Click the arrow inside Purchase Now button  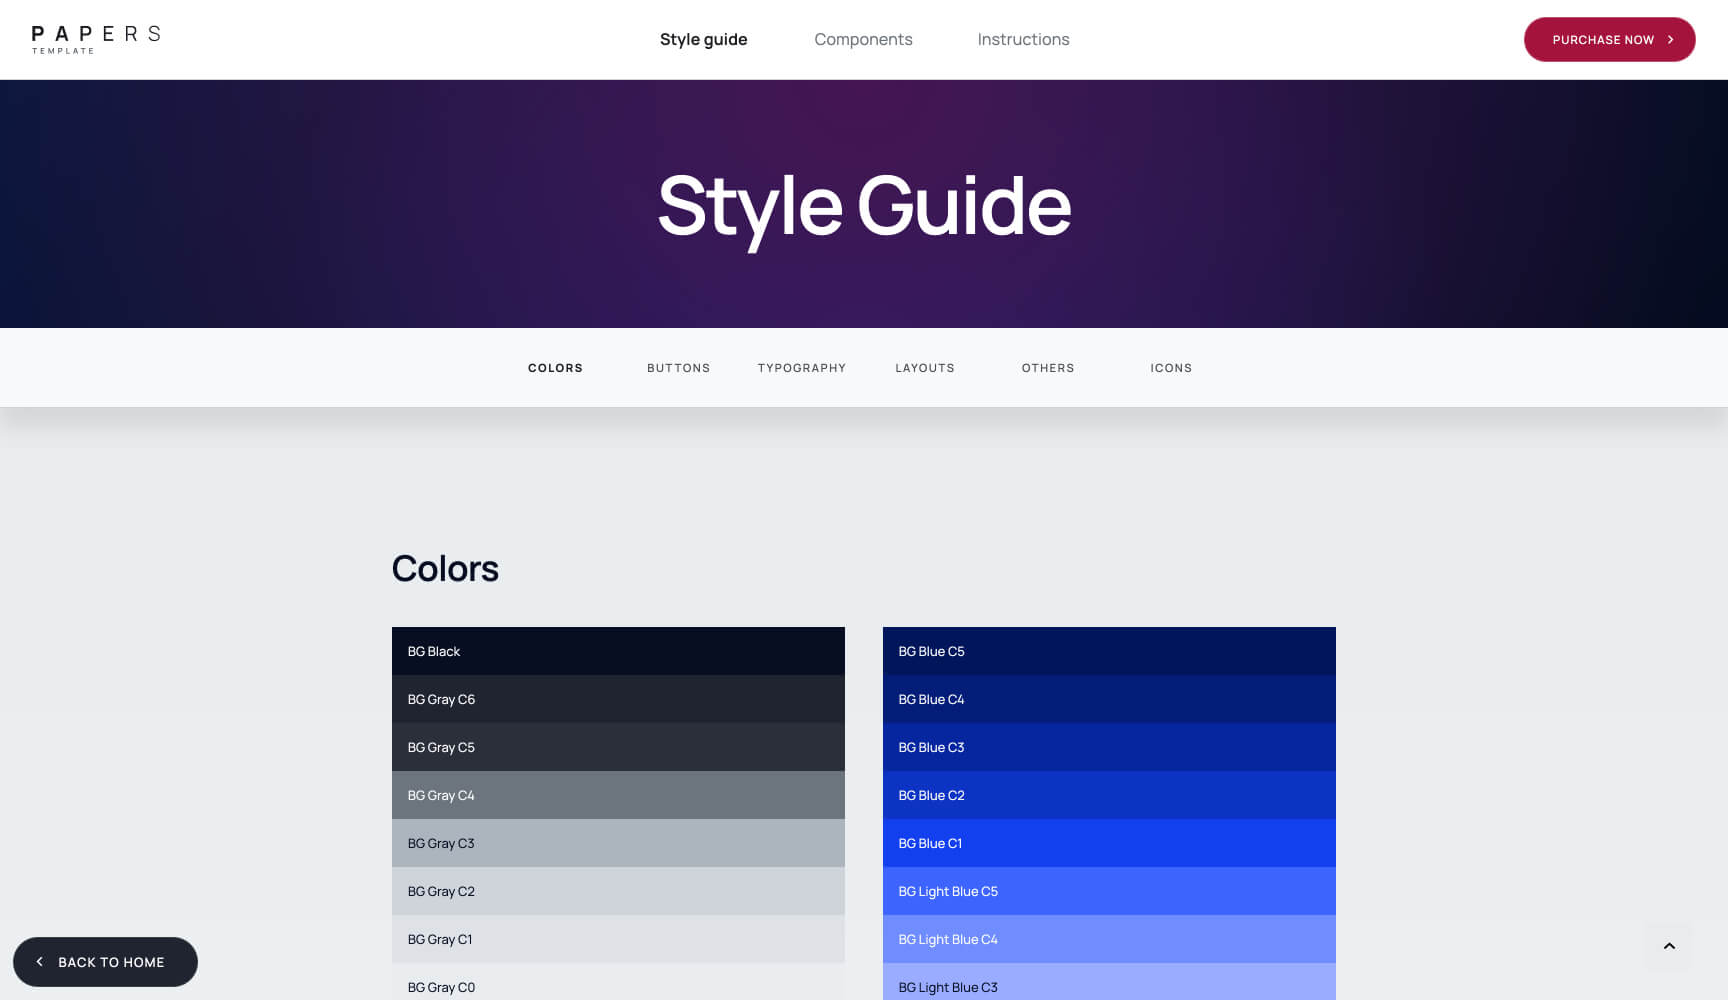pyautogui.click(x=1670, y=40)
